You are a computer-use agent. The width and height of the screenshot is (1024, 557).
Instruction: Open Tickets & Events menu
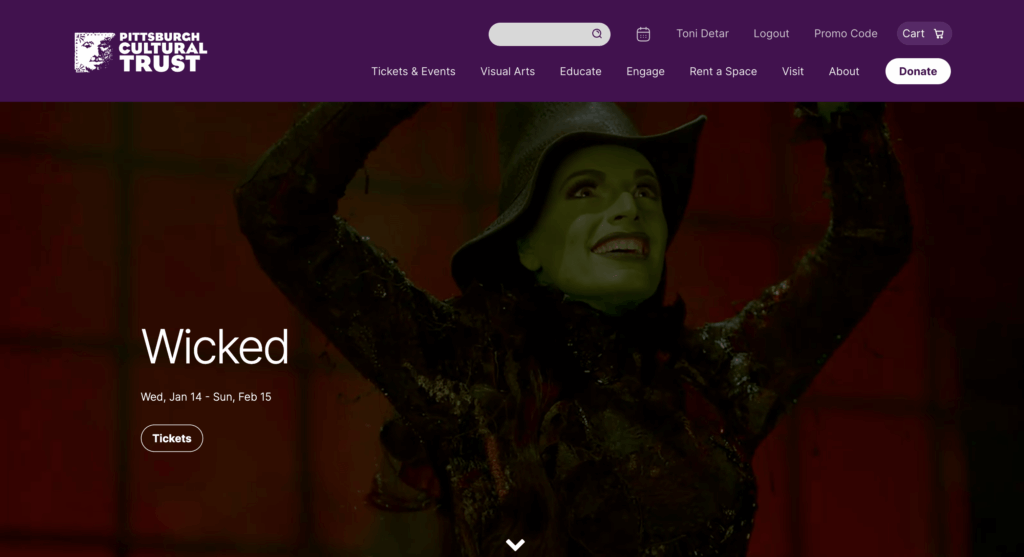coord(413,71)
